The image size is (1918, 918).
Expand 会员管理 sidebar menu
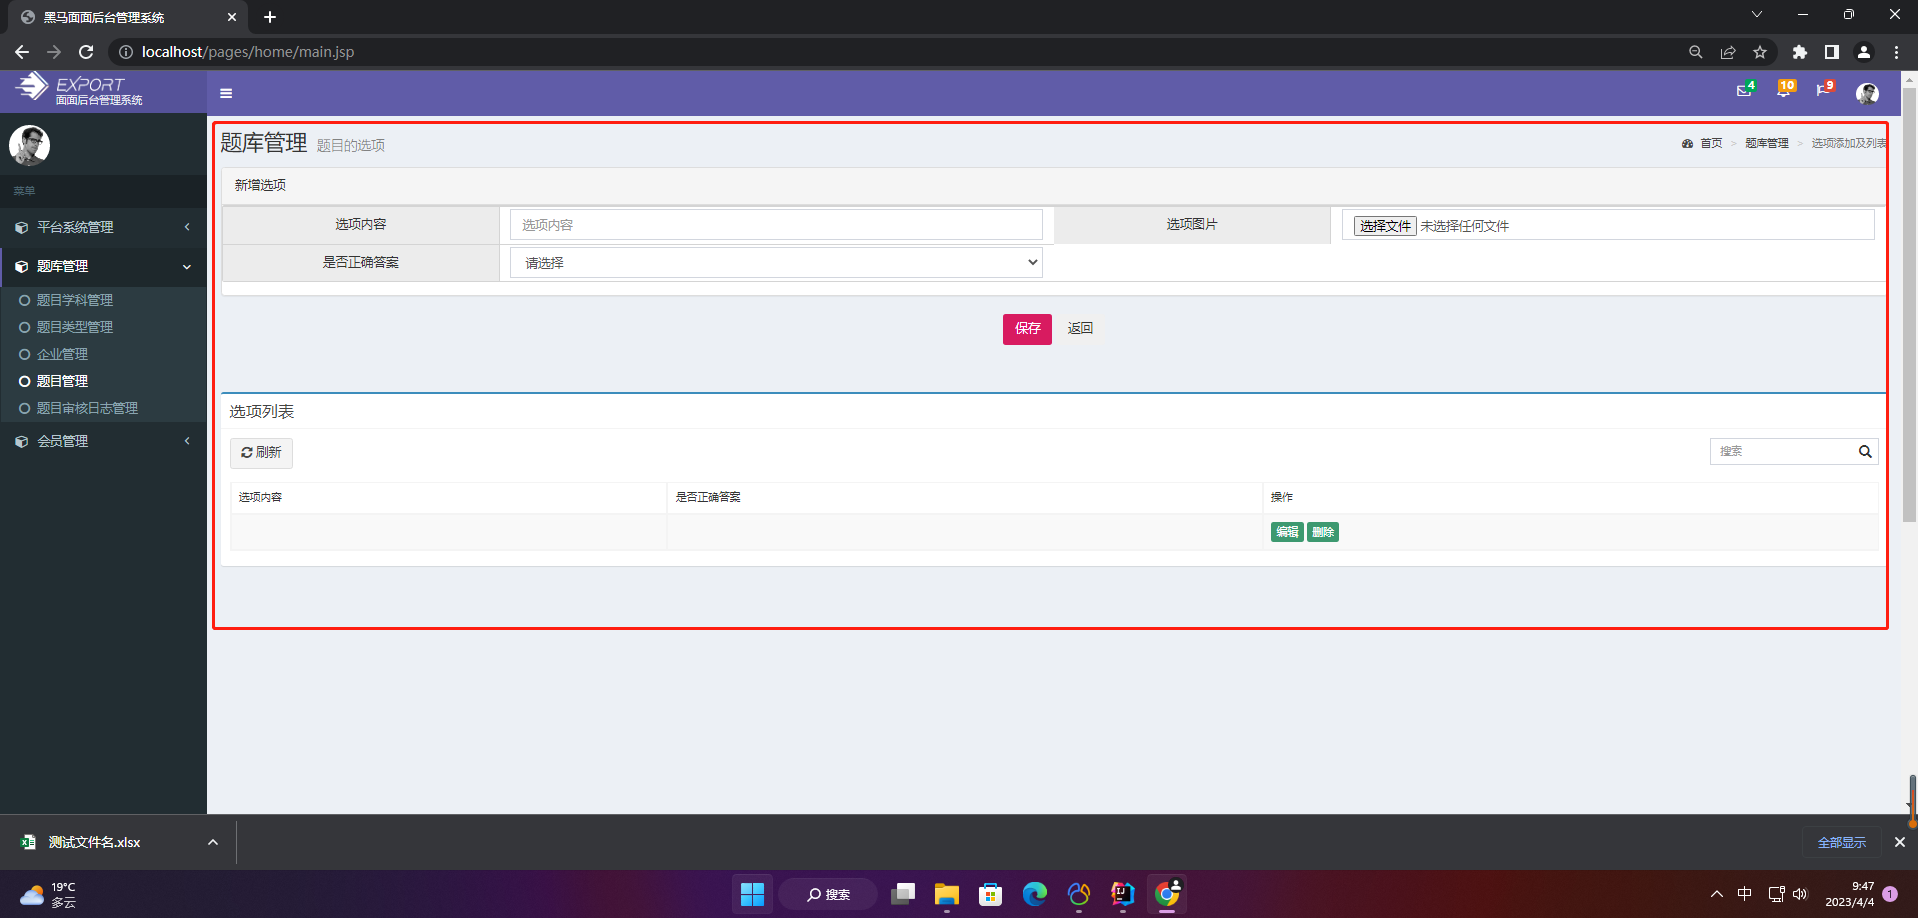point(103,441)
